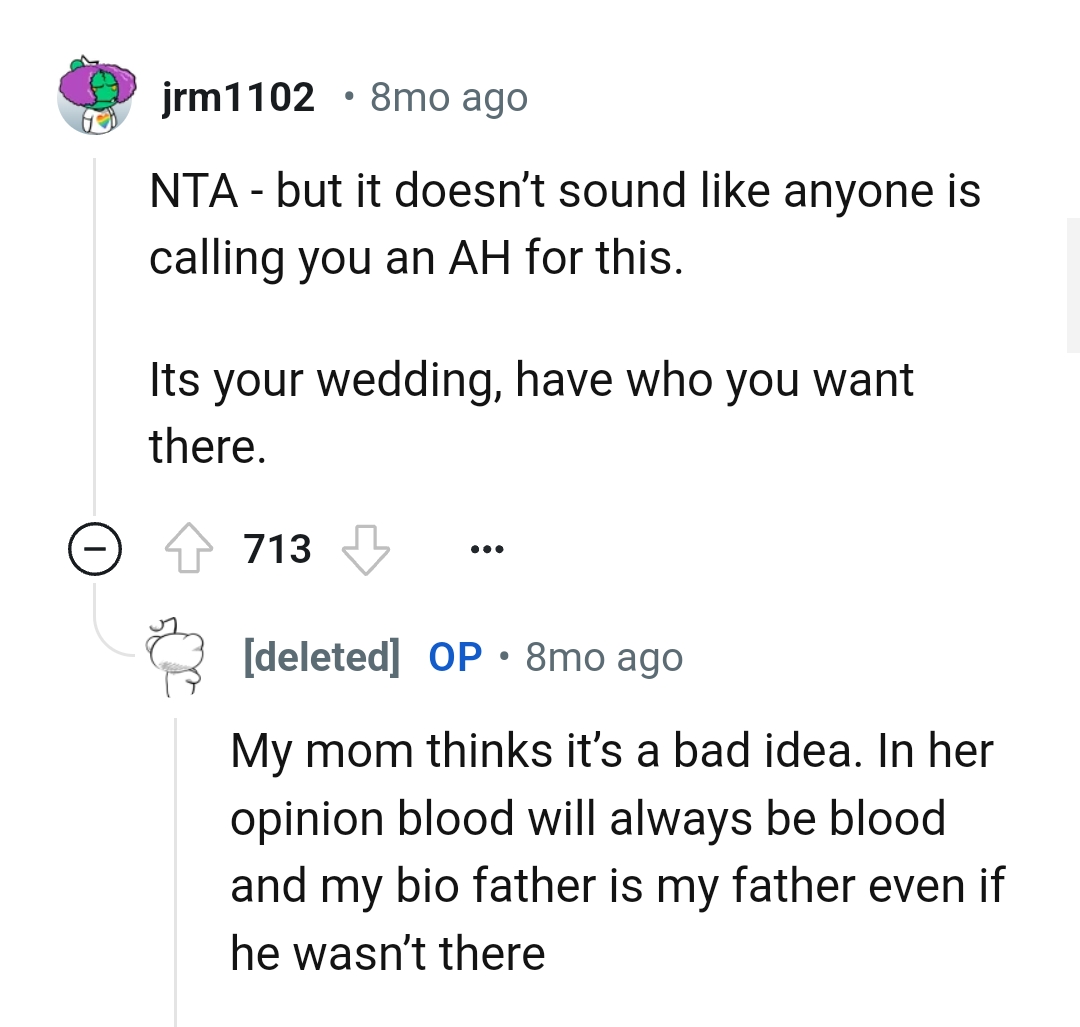The image size is (1080, 1027).
Task: Click the 8mo ago timestamp on jrm1102's comment
Action: 448,97
